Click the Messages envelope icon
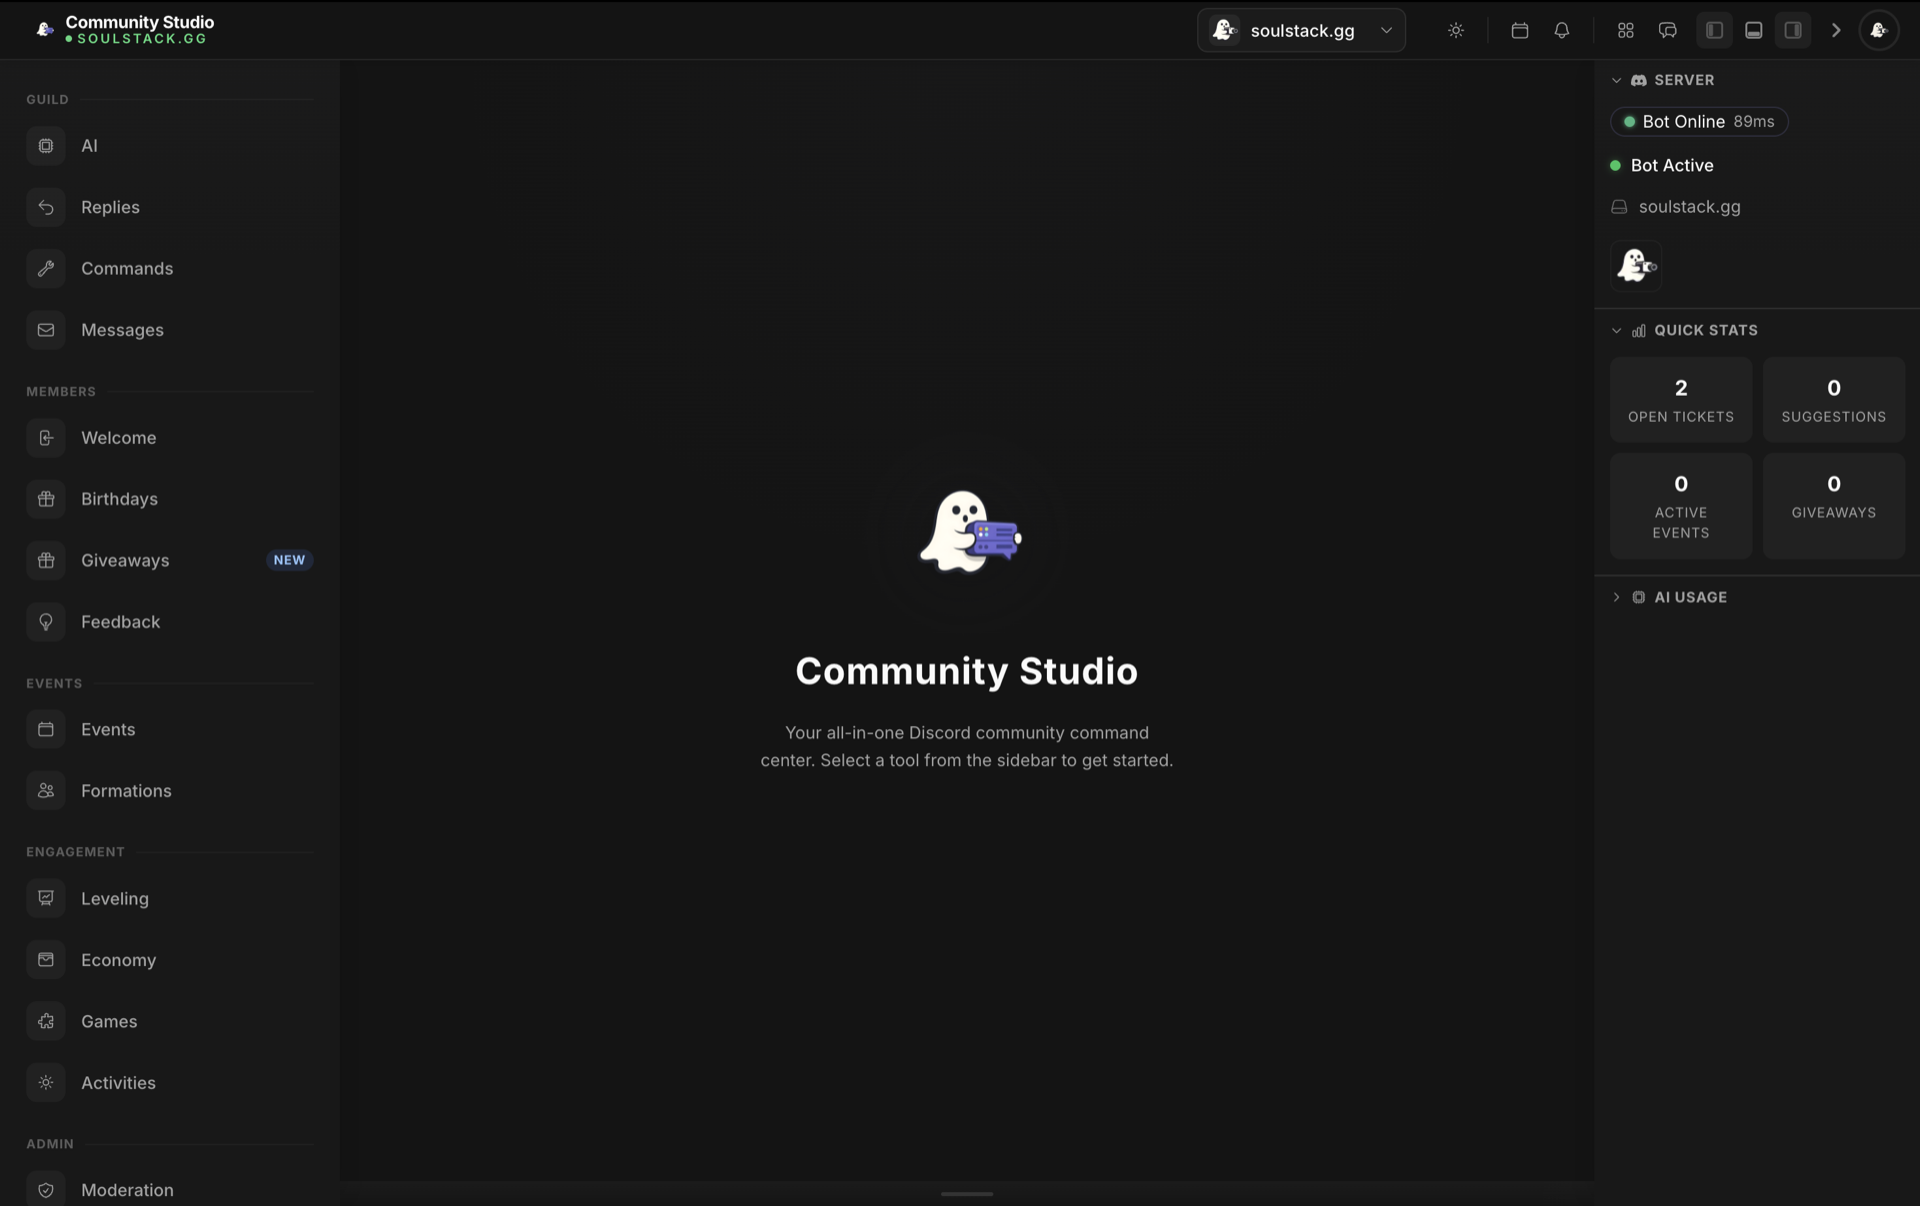This screenshot has width=1920, height=1206. (46, 330)
